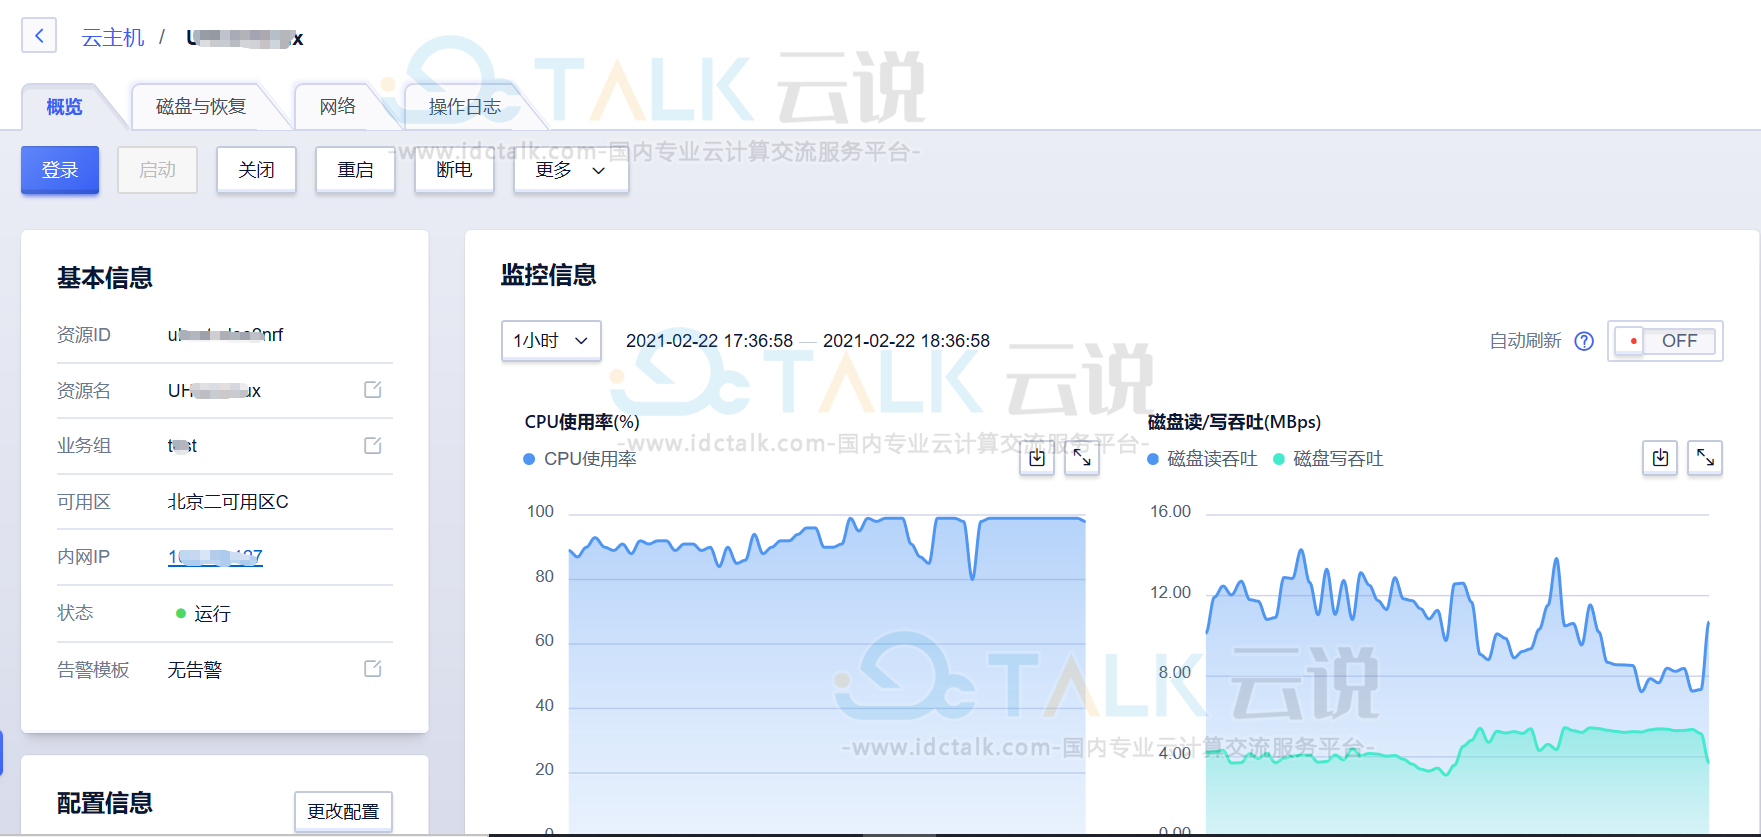This screenshot has height=837, width=1761.
Task: Toggle the 磁盘读吞吐 legend series
Action: pos(1202,459)
